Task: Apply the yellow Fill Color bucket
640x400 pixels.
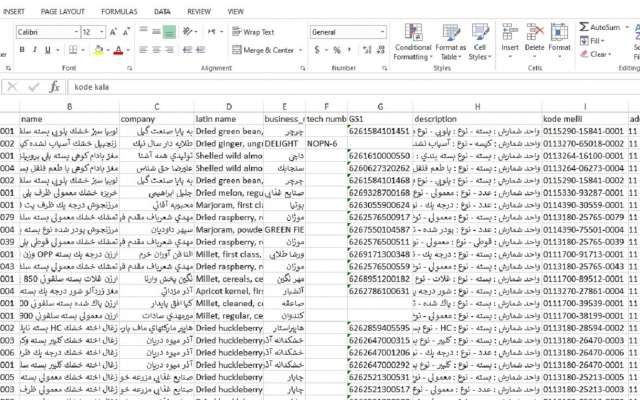Action: [98, 50]
